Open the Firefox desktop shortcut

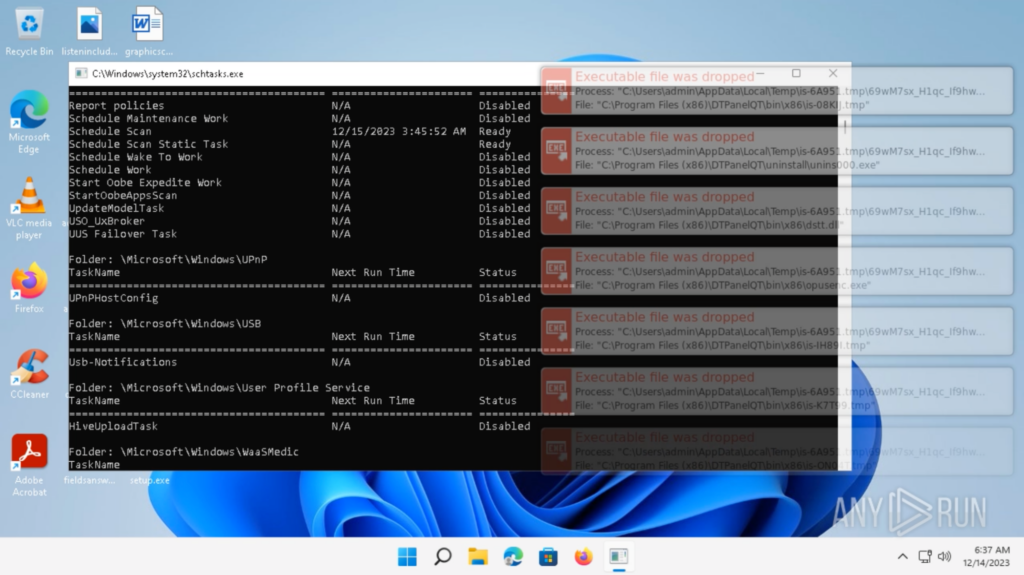pyautogui.click(x=29, y=286)
